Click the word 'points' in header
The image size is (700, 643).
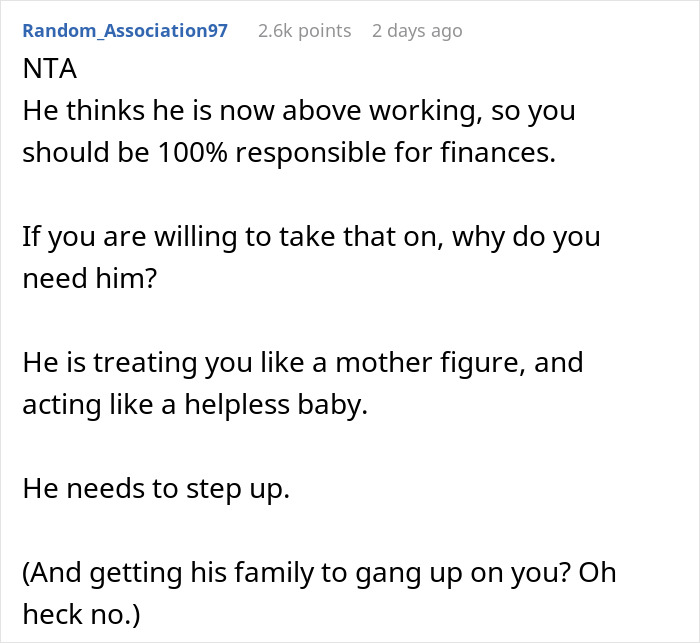[322, 31]
